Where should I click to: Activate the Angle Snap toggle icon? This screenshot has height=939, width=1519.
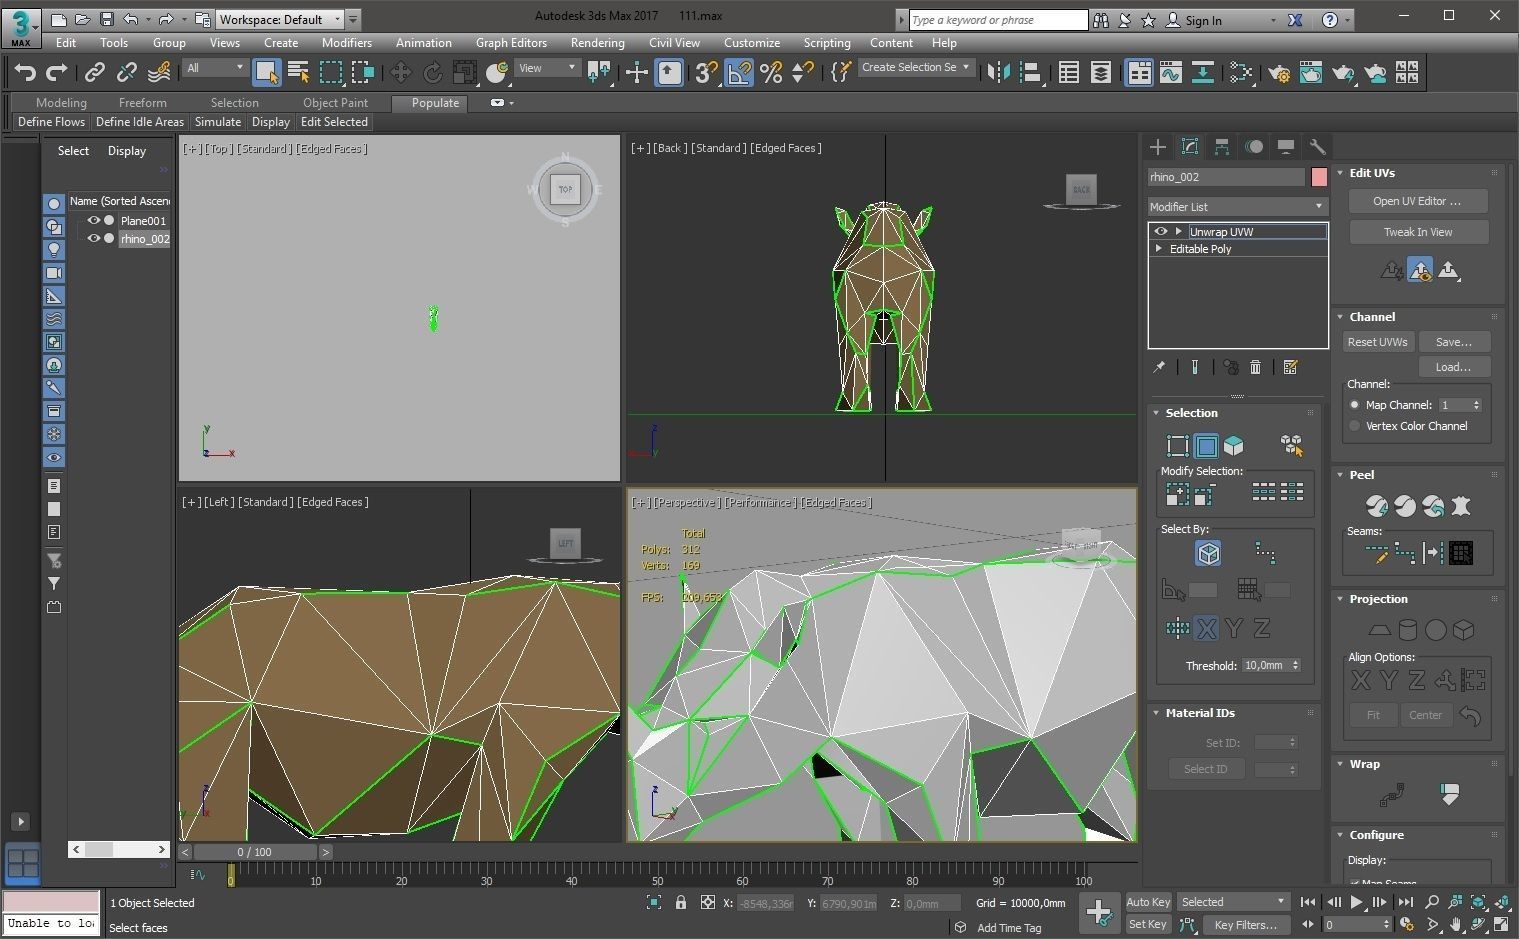coord(738,72)
